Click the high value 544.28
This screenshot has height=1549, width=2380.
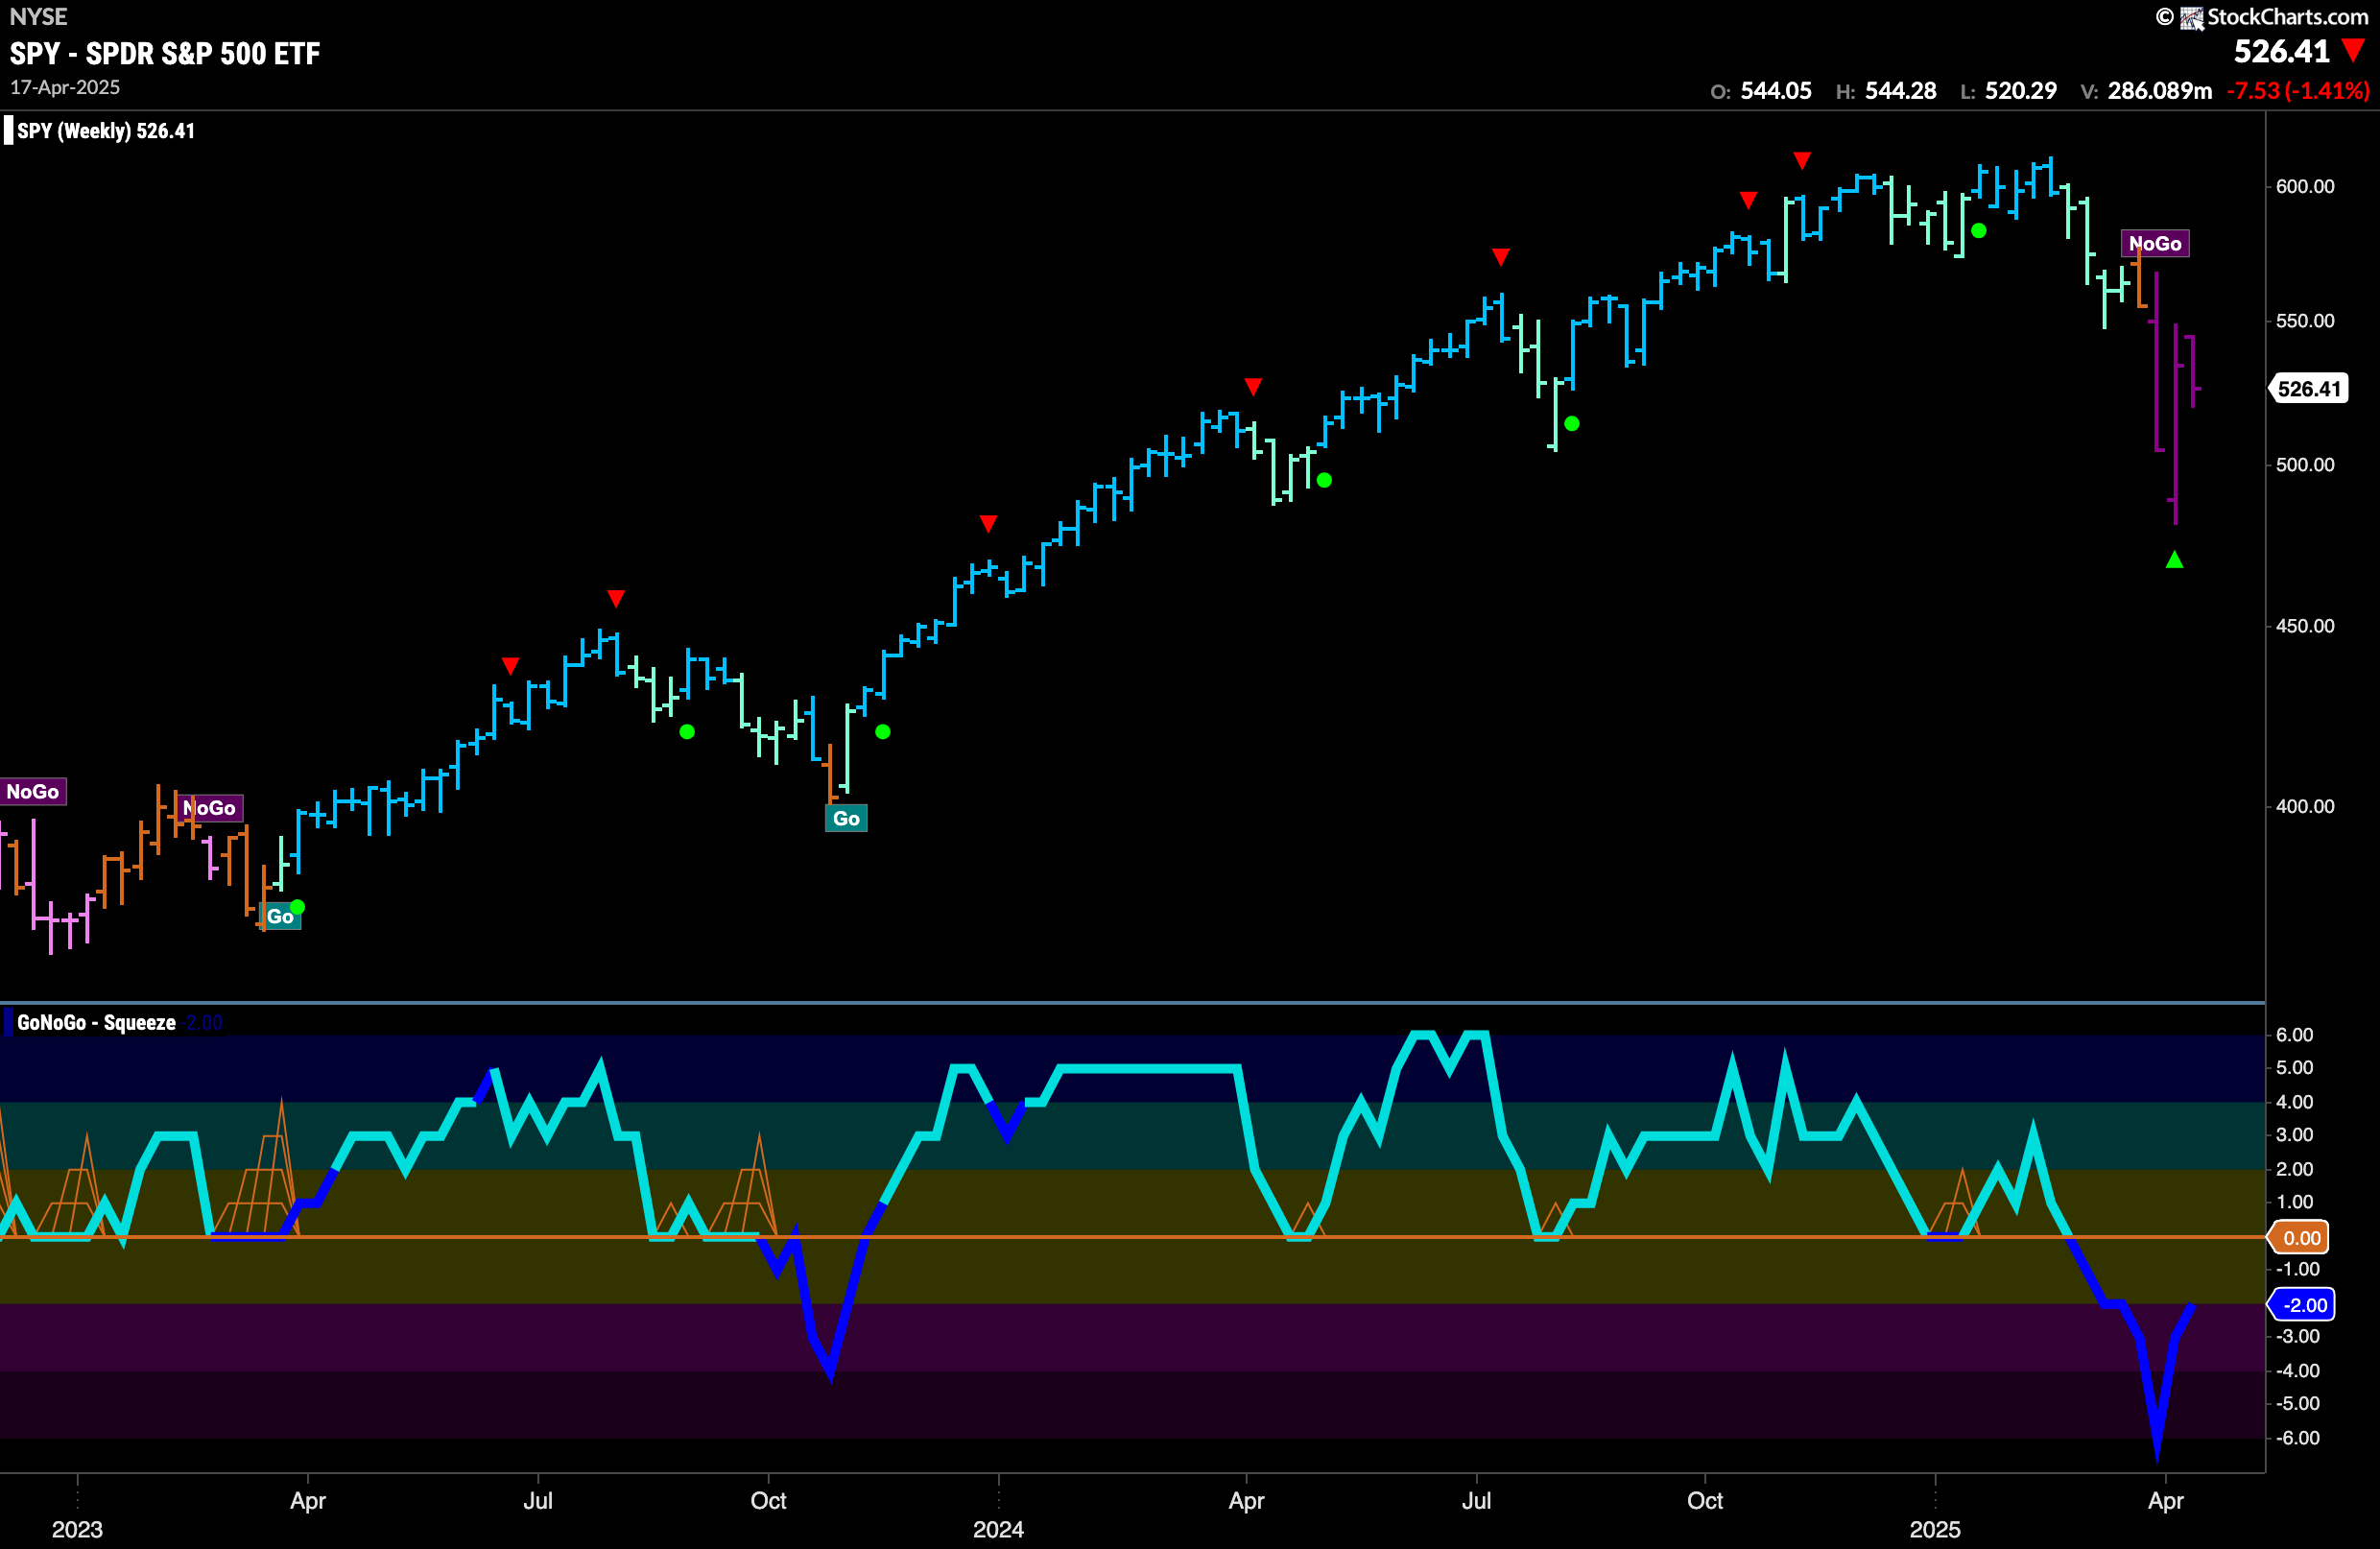point(1900,91)
